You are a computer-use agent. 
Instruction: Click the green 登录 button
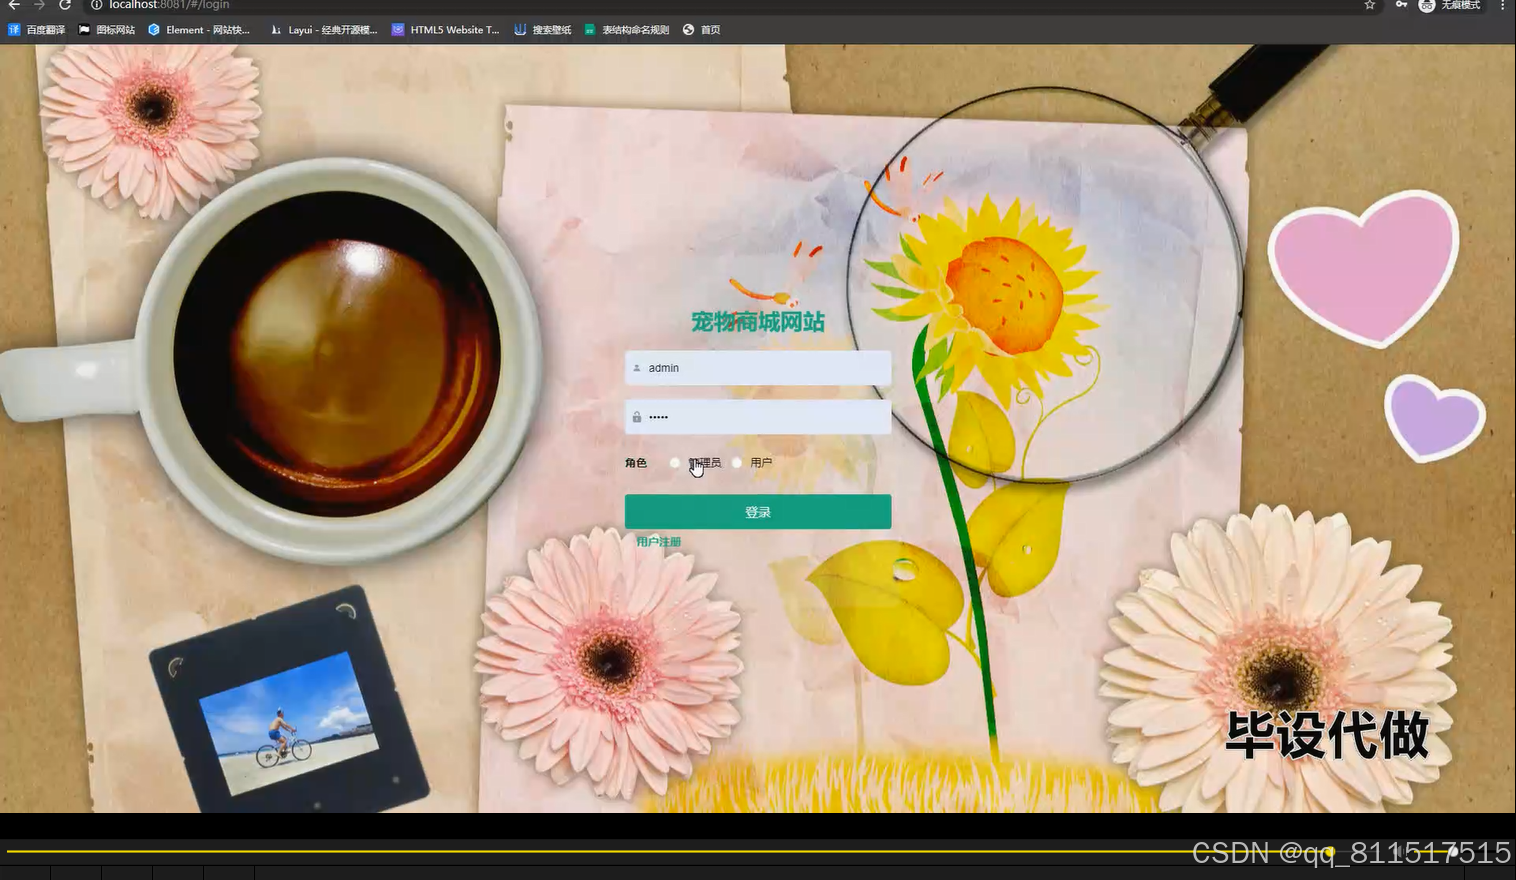(758, 512)
